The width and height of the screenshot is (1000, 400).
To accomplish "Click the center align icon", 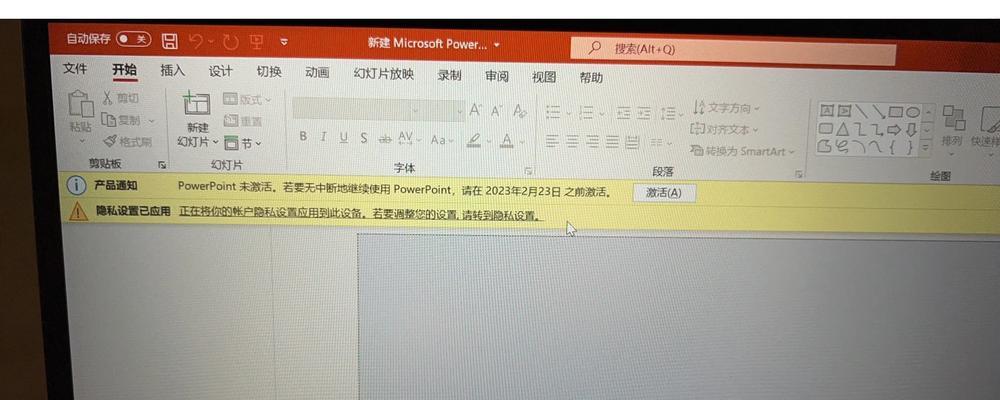I will (573, 142).
